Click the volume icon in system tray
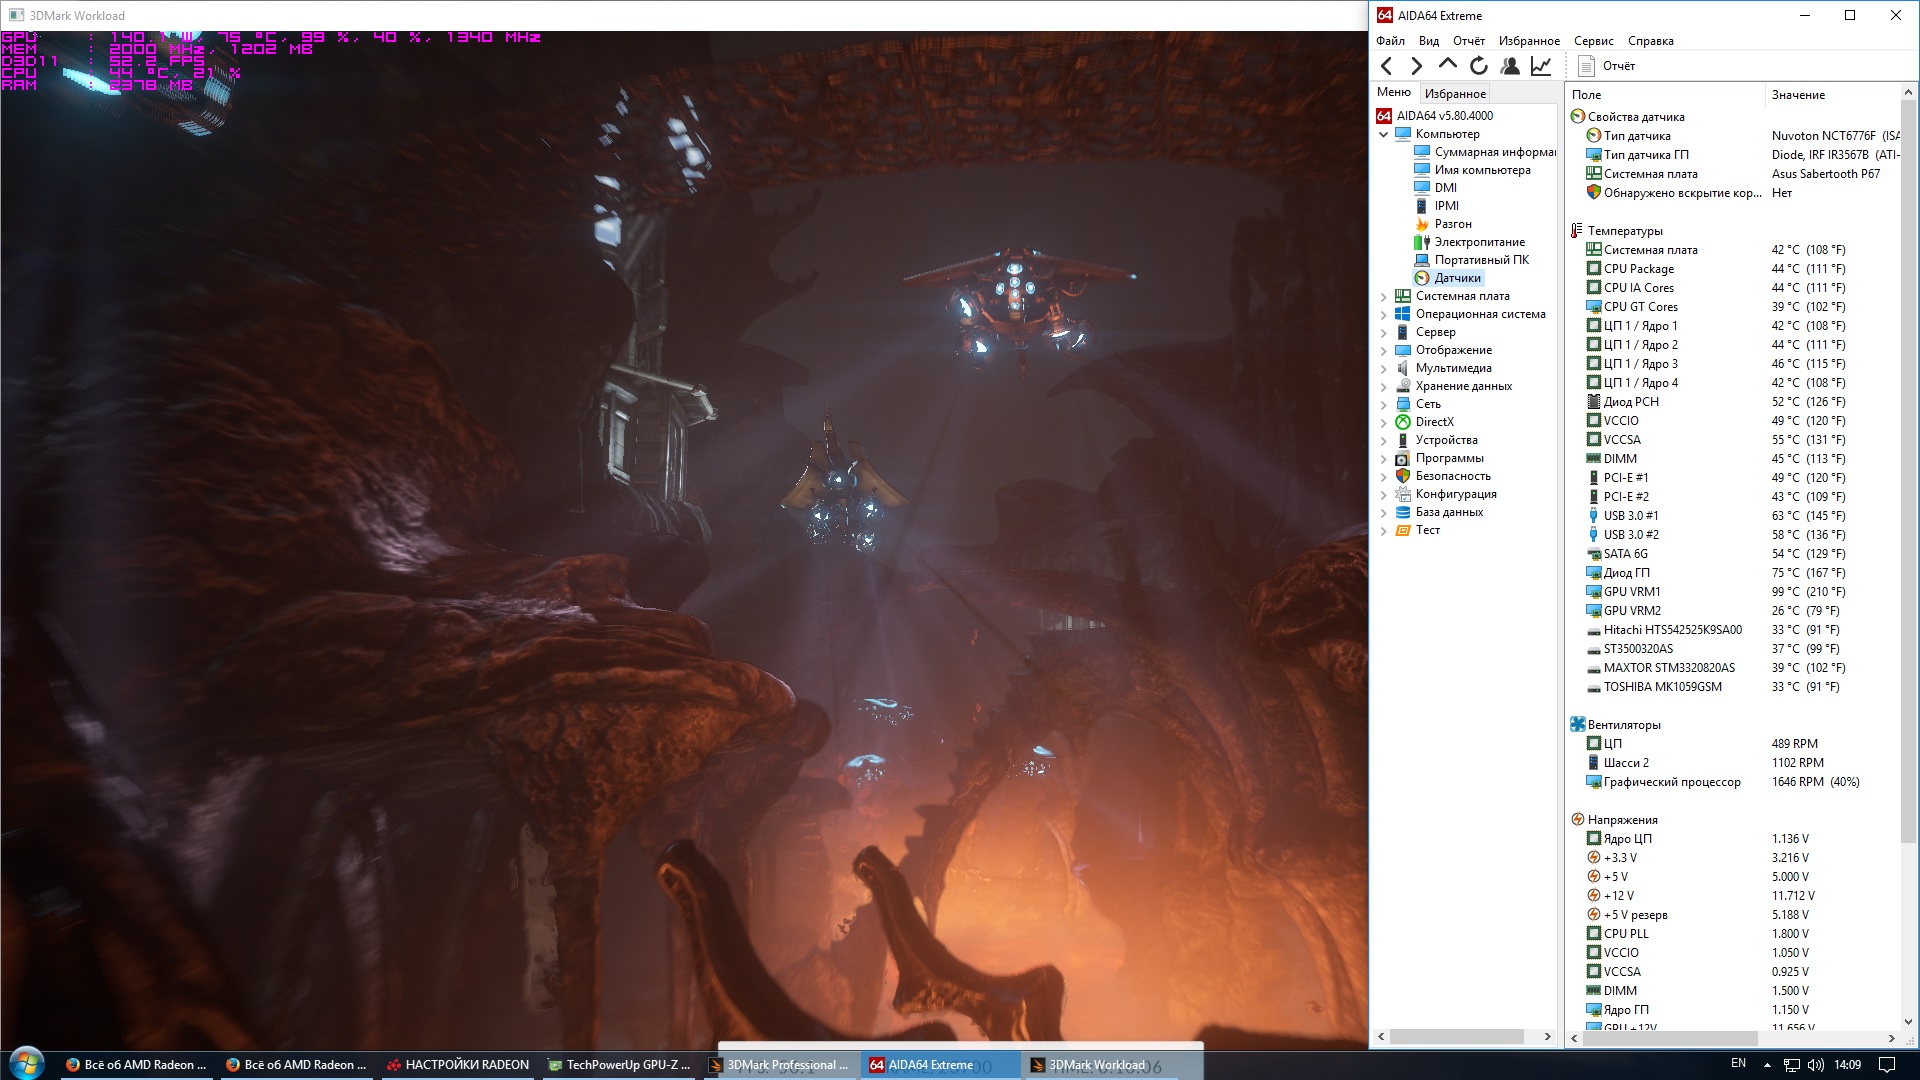This screenshot has width=1920, height=1080. [x=1816, y=1065]
